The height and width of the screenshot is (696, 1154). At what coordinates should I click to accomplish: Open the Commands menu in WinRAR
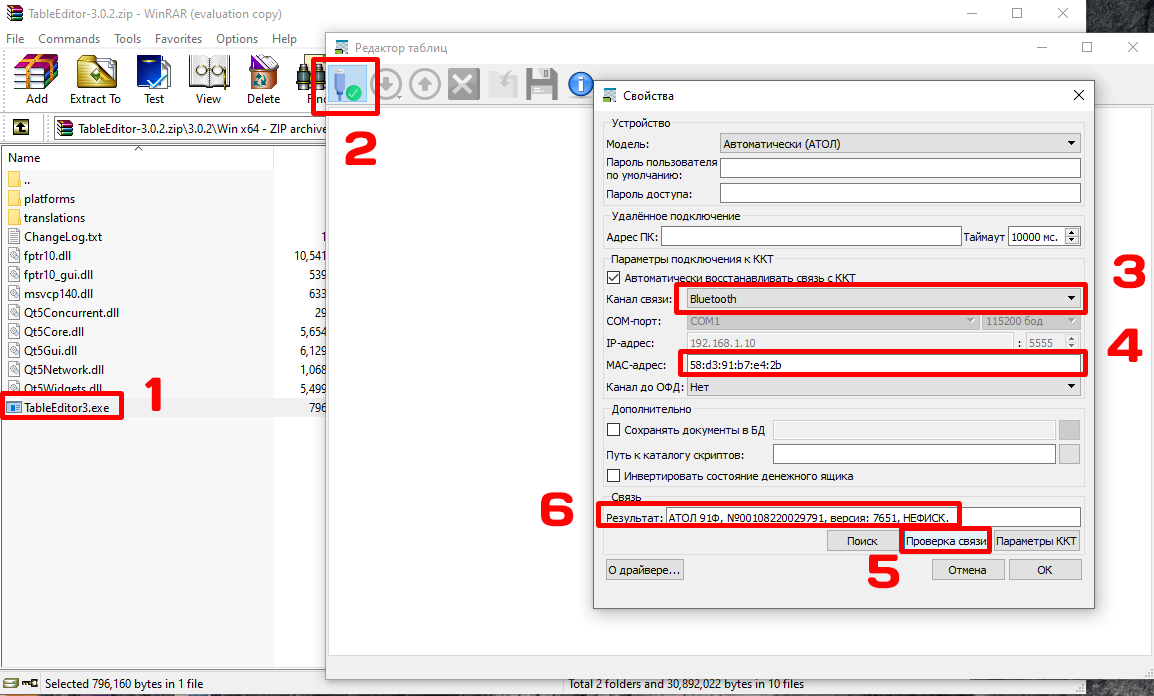click(69, 39)
